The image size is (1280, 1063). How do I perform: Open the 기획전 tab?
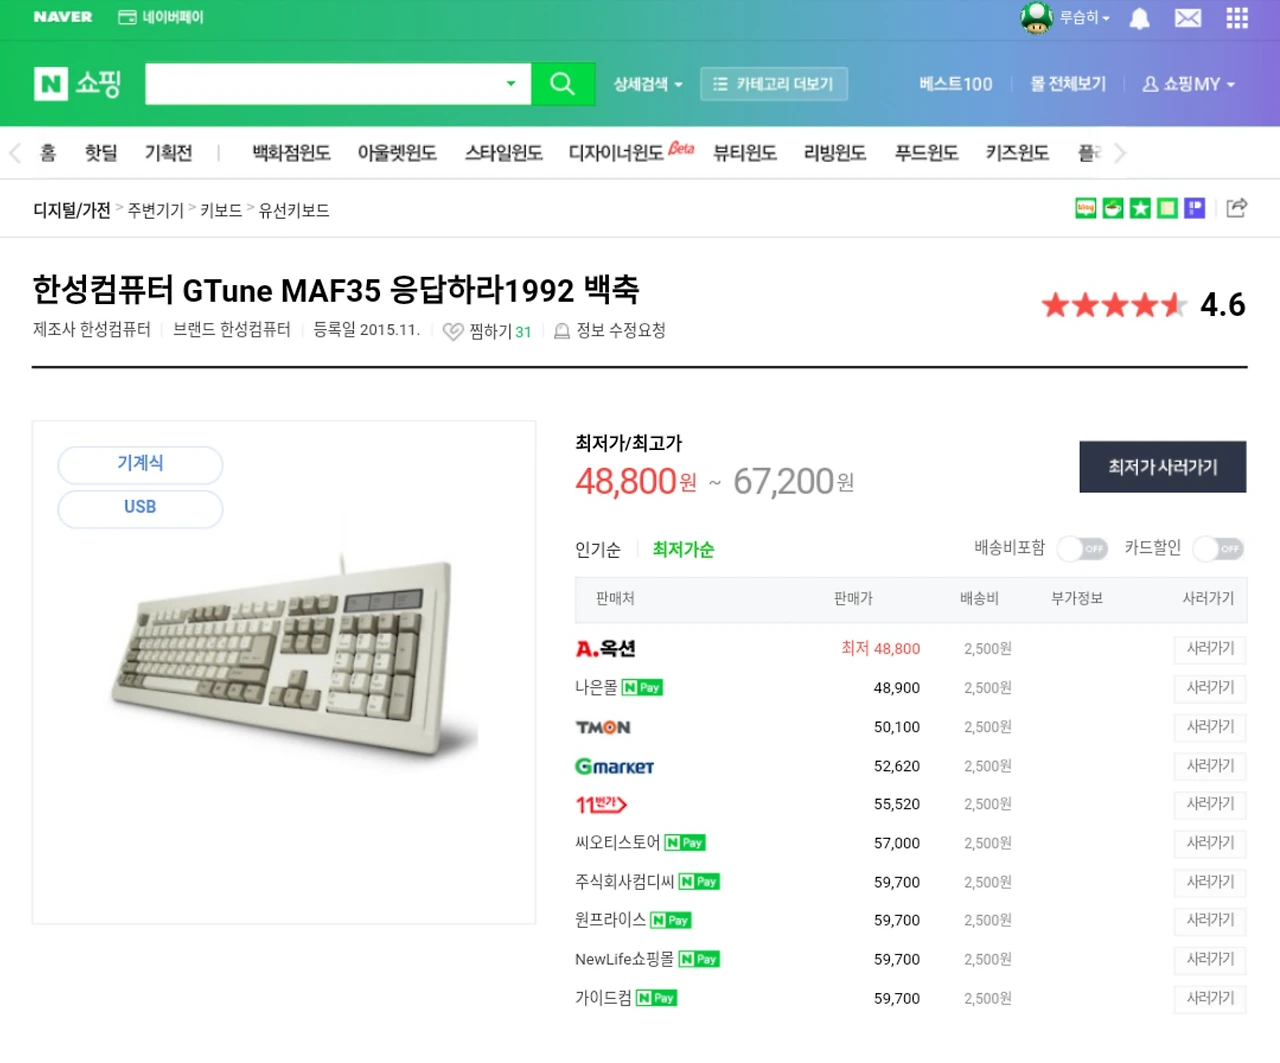click(x=168, y=153)
